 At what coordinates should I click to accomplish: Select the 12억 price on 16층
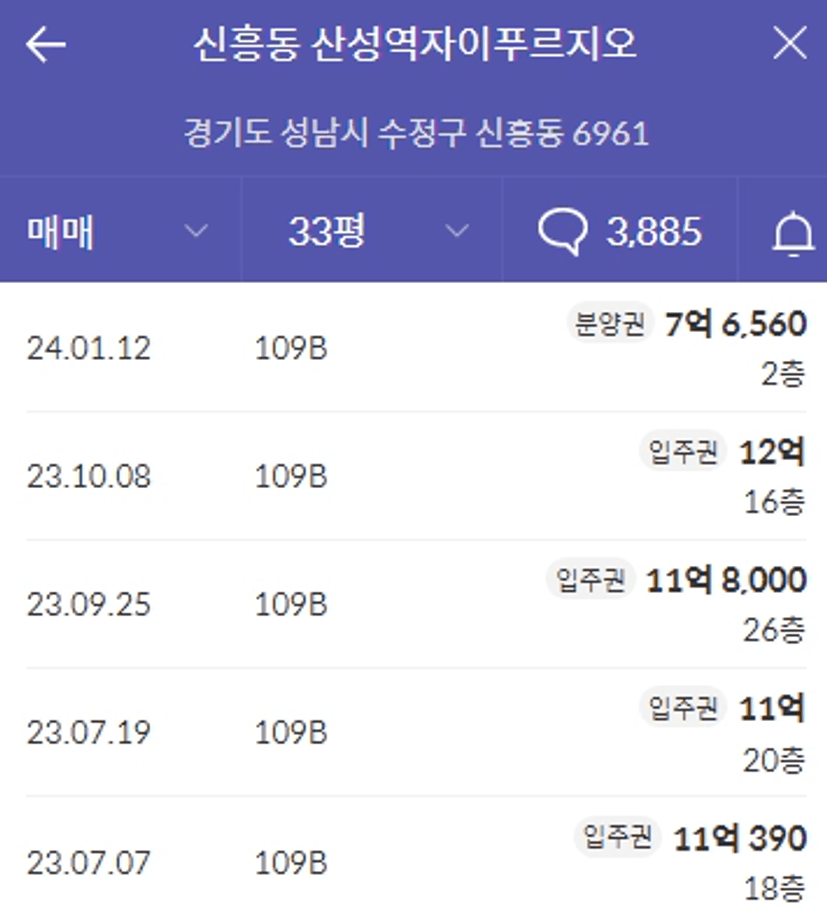772,452
